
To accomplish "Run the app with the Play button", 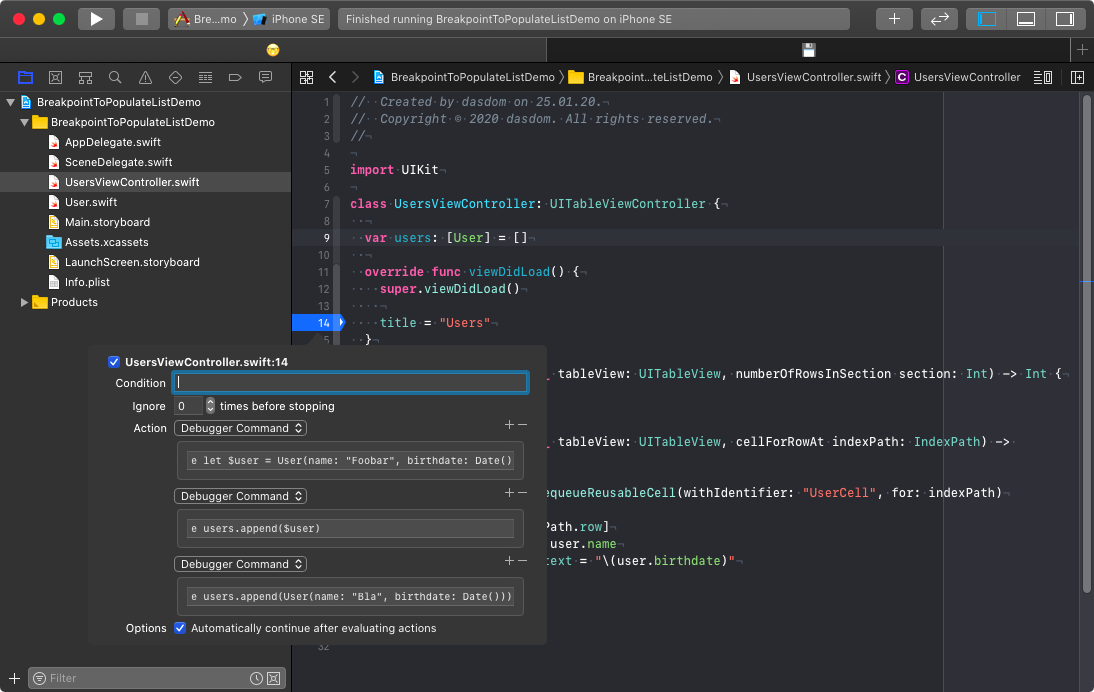I will 96,19.
